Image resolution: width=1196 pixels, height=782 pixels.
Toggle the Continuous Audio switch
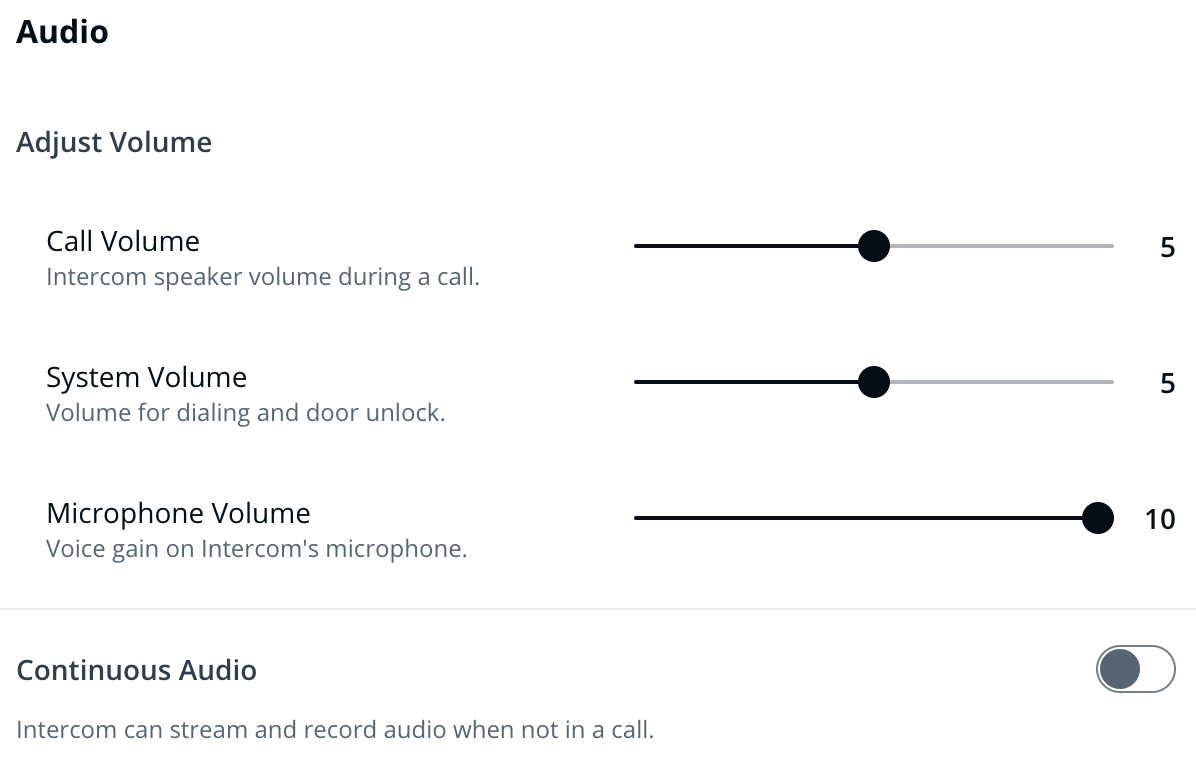point(1135,669)
